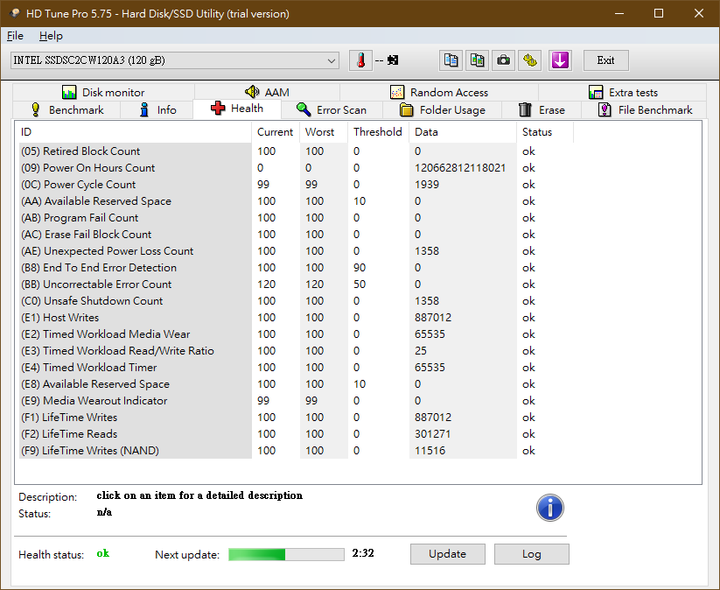Image resolution: width=720 pixels, height=590 pixels.
Task: Switch to the AAM tab
Action: pyautogui.click(x=267, y=92)
